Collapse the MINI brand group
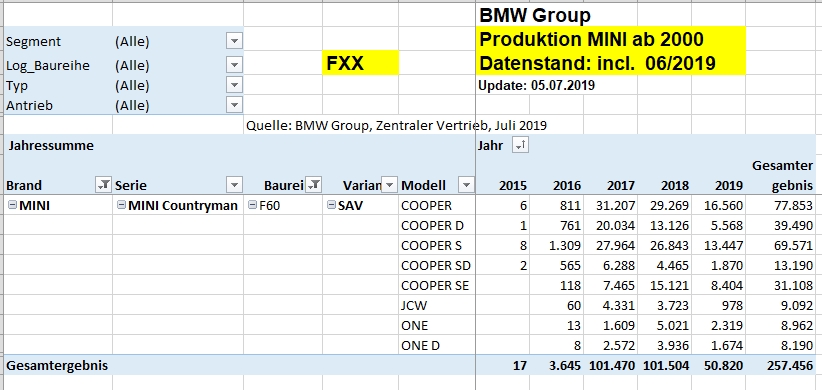 [13, 205]
